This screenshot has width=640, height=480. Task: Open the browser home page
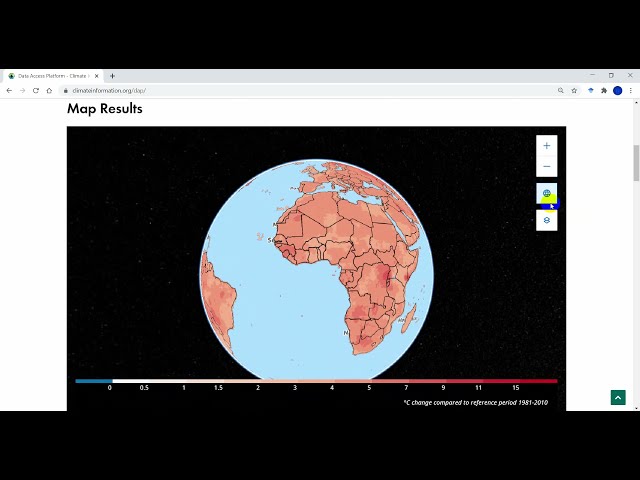point(49,91)
